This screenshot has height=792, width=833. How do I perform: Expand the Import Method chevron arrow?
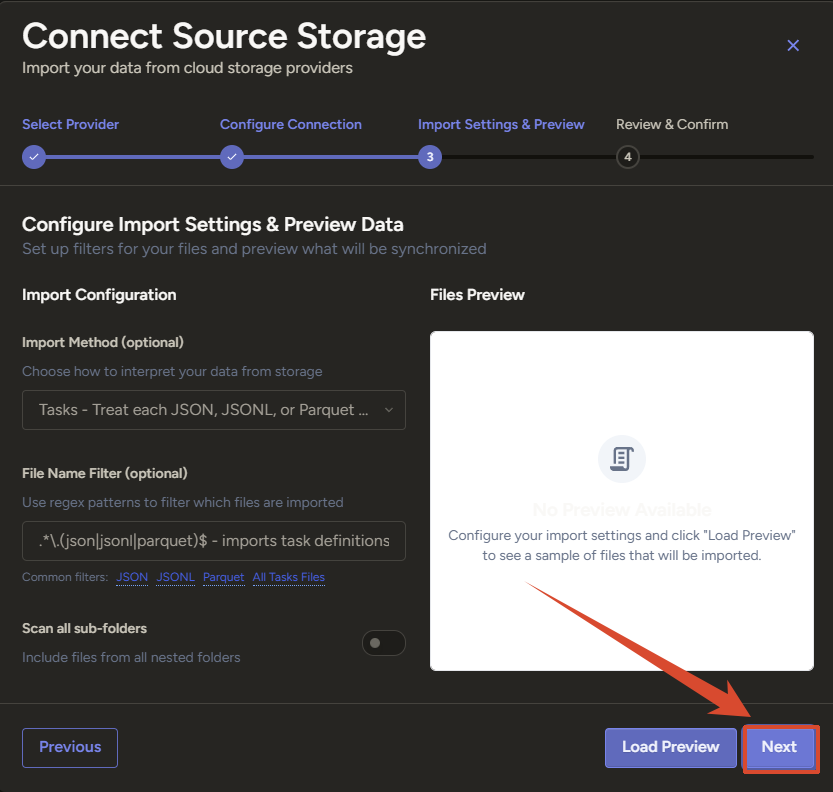[x=389, y=410]
